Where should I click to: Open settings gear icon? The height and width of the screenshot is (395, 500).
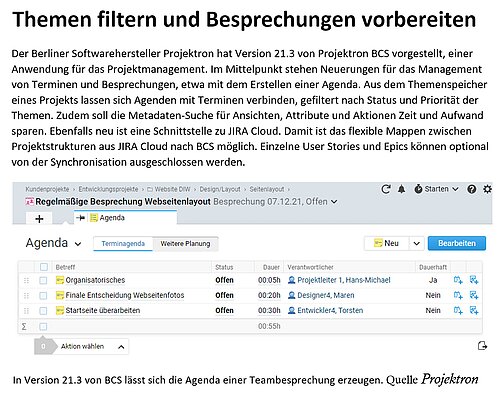487,189
